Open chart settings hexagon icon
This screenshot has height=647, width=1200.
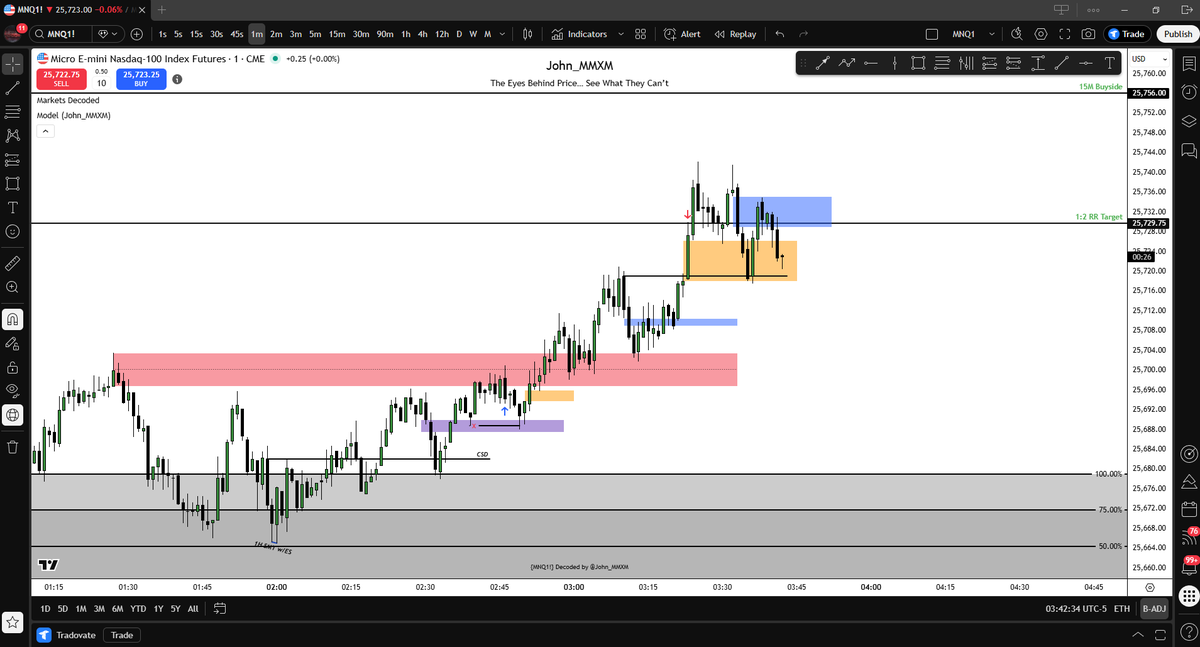1041,34
